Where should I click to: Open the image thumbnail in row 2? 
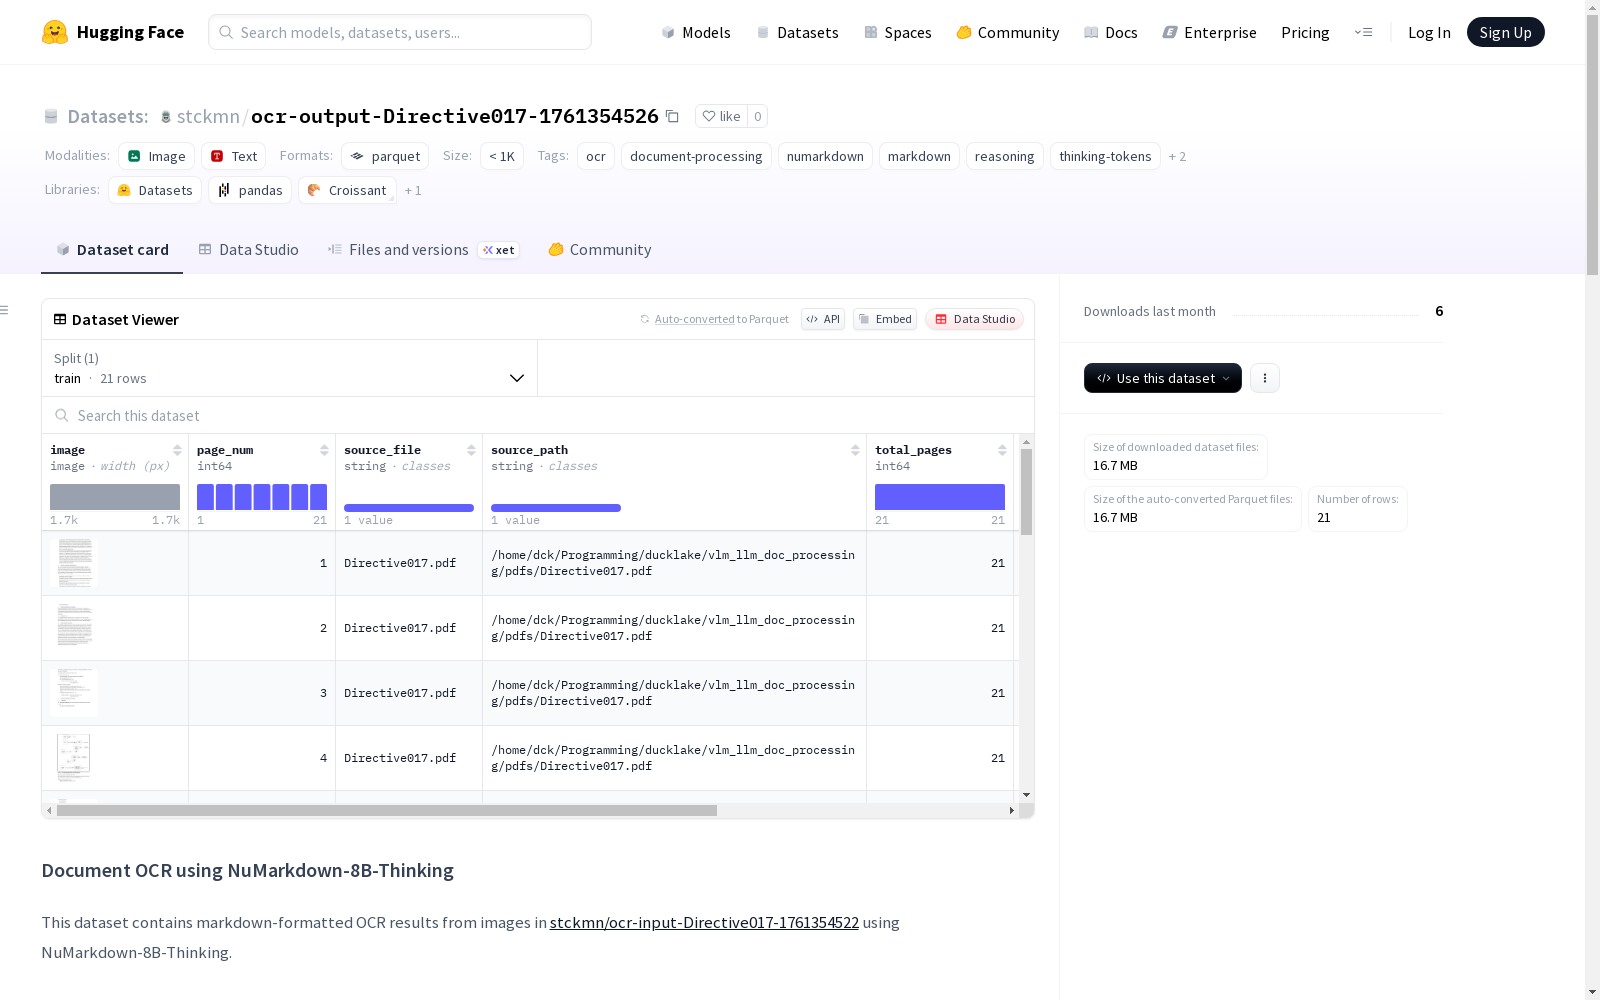[x=74, y=628]
